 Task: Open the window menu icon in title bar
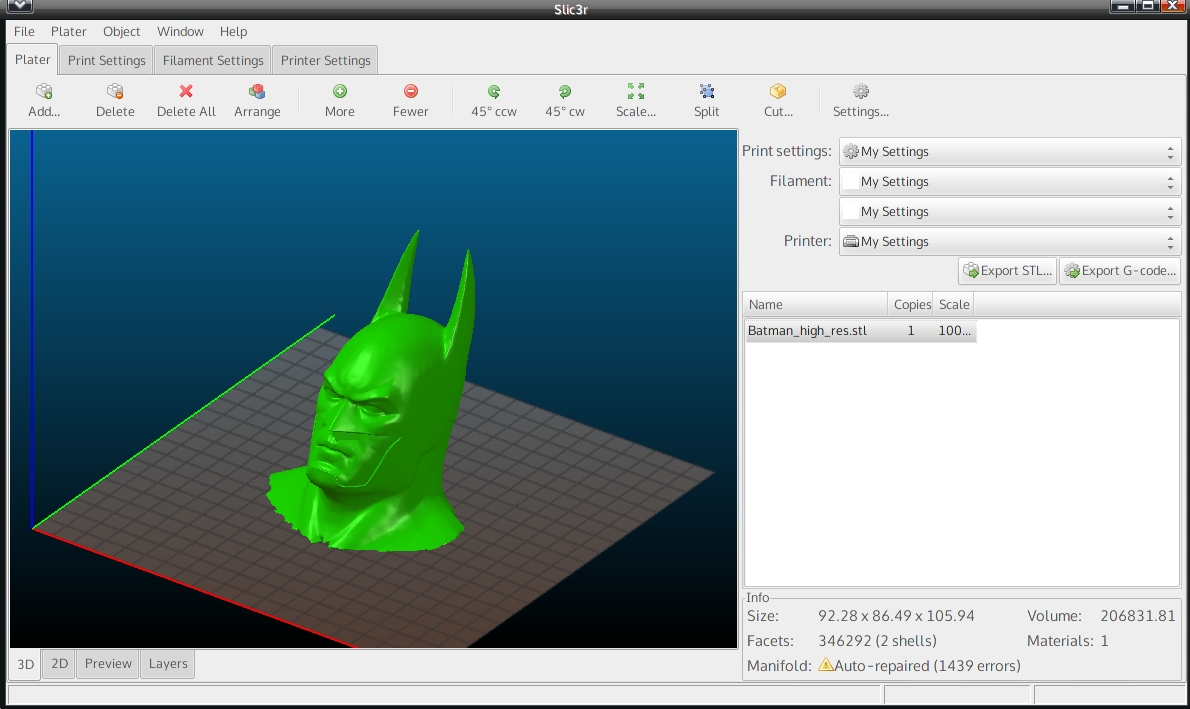point(19,7)
